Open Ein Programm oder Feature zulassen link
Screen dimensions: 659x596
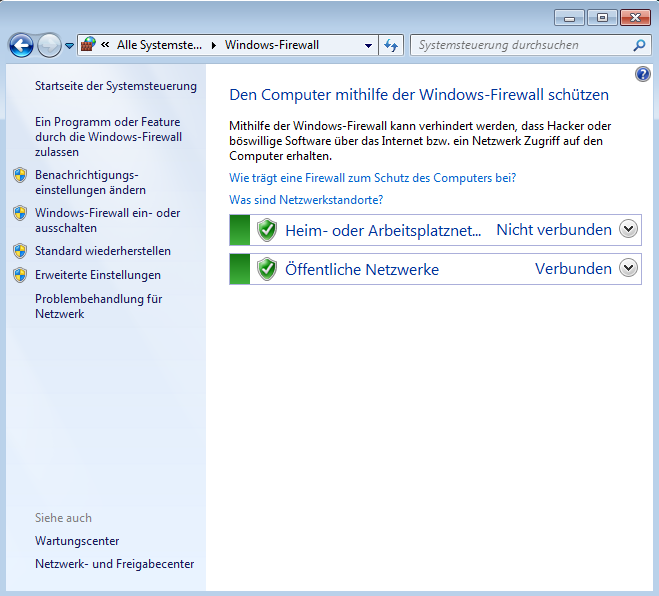tap(108, 137)
